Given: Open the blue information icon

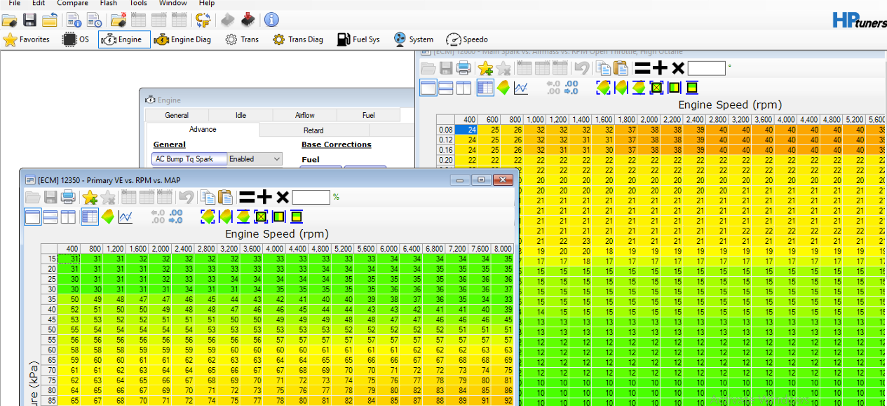Looking at the screenshot, I should (272, 21).
